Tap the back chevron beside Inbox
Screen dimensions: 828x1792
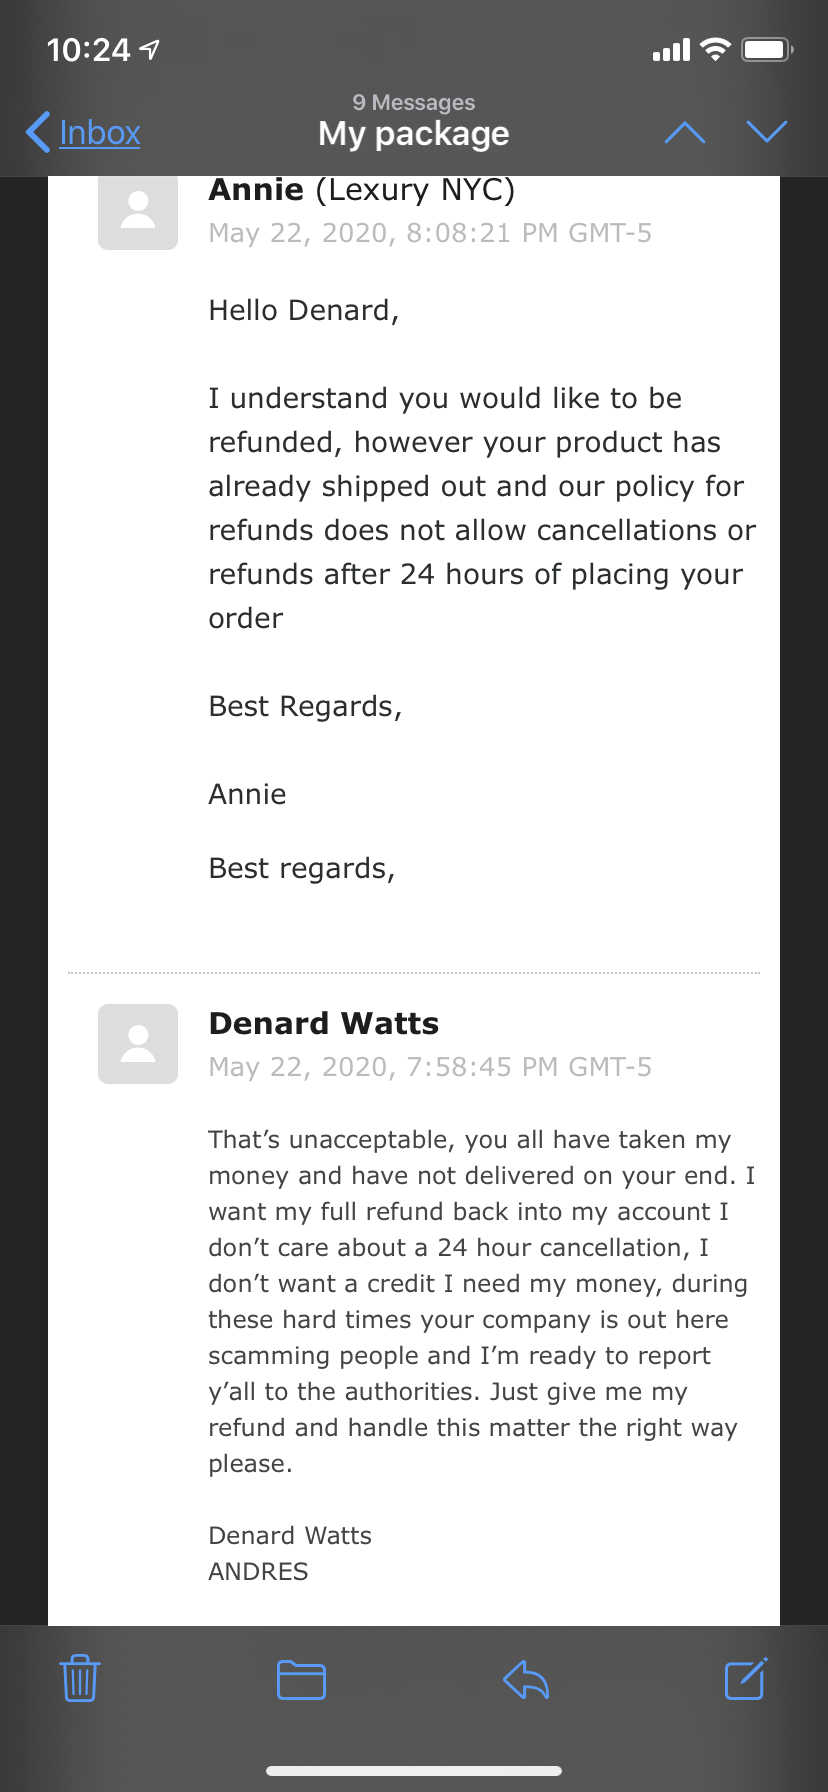pos(38,132)
